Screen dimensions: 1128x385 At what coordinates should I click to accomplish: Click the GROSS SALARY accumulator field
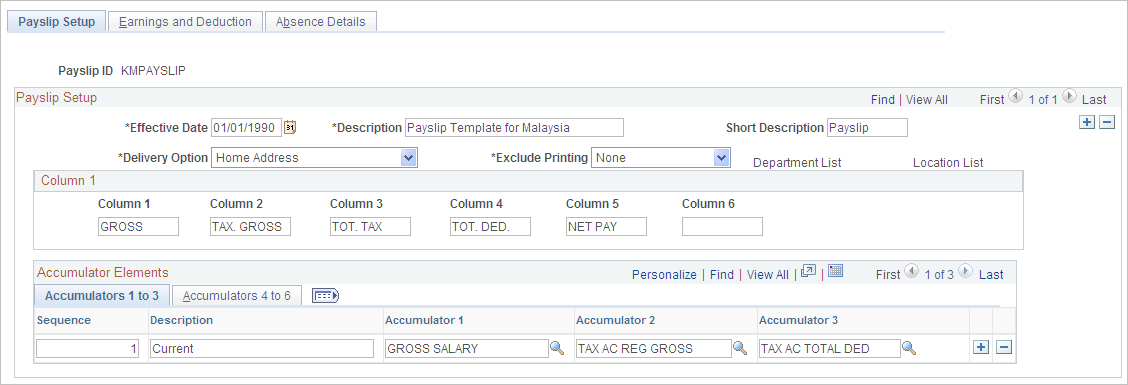pyautogui.click(x=467, y=349)
